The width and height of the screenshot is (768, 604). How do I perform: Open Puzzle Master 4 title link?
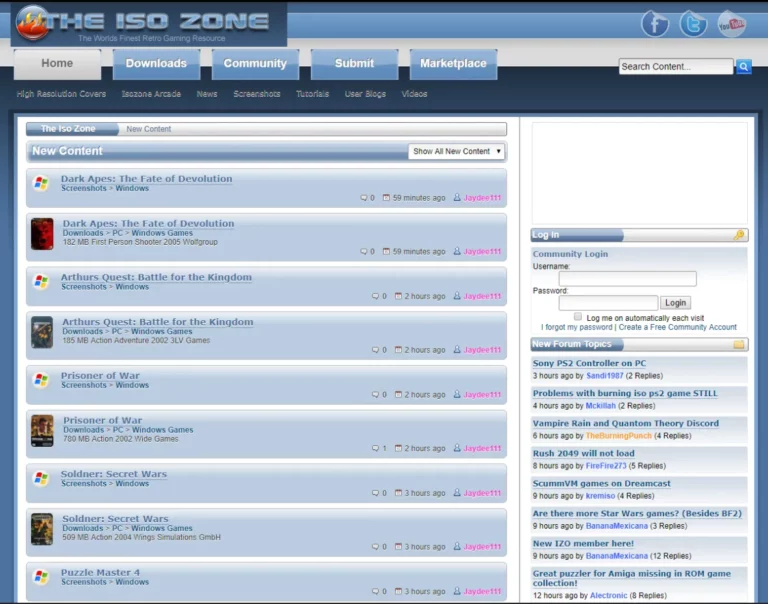tap(100, 572)
